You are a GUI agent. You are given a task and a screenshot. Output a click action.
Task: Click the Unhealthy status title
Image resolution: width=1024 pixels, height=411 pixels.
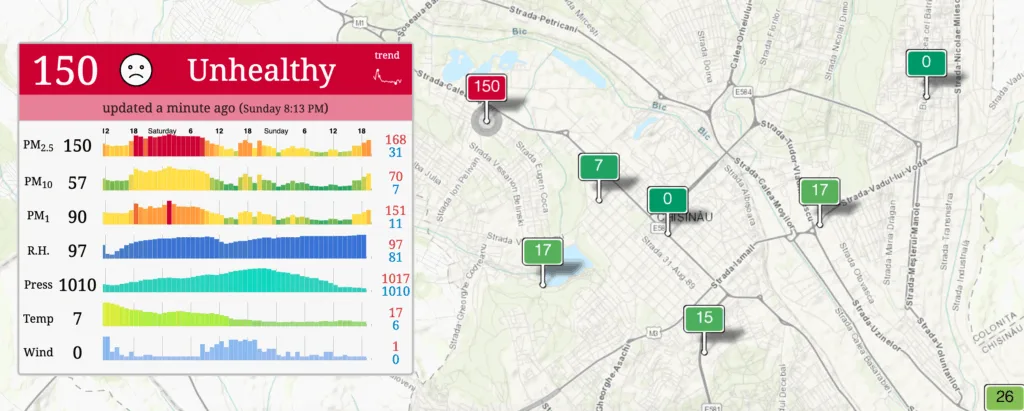[x=260, y=70]
